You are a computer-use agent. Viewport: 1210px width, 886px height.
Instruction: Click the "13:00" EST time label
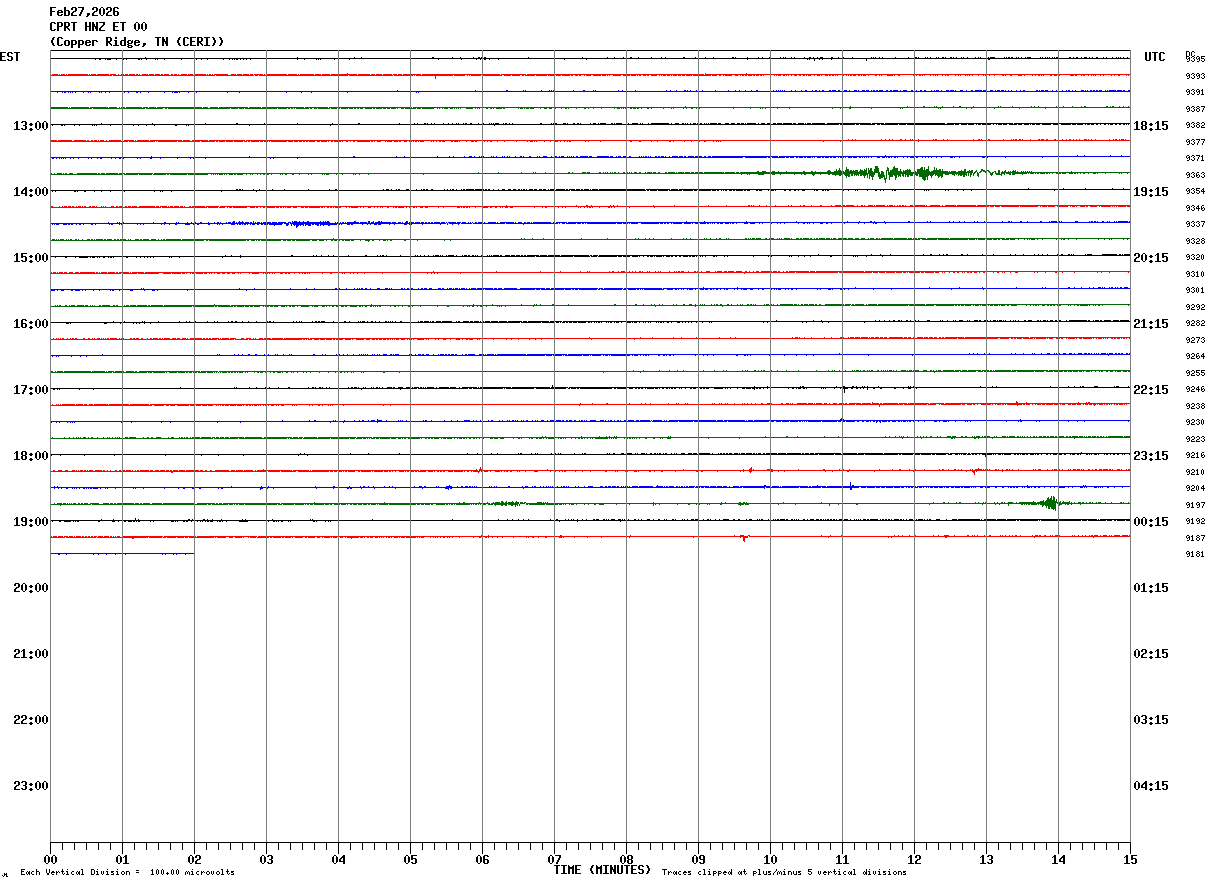pyautogui.click(x=30, y=126)
